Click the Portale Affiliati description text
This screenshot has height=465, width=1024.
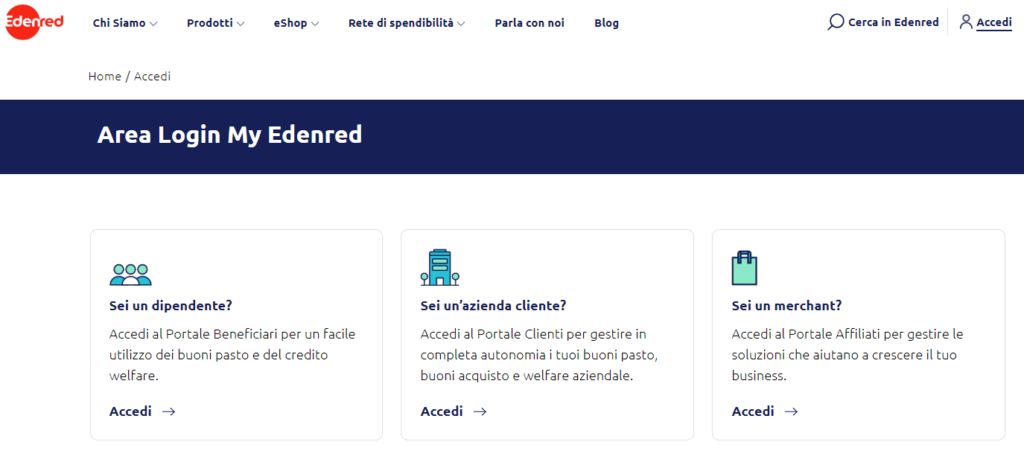point(848,355)
